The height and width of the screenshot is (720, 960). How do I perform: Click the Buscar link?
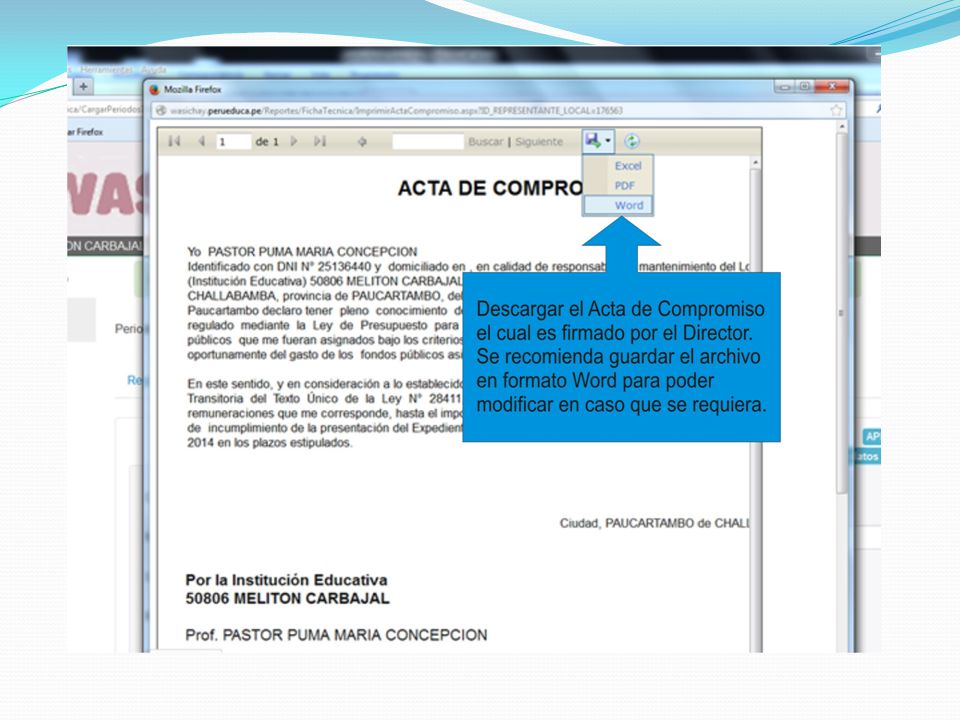coord(486,141)
